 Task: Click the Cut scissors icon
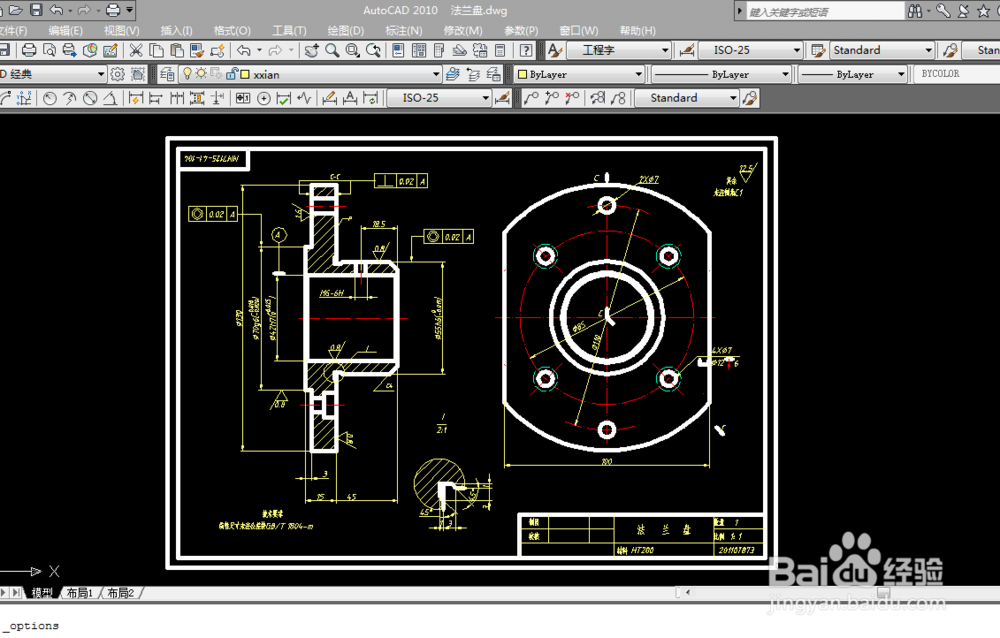(x=136, y=50)
